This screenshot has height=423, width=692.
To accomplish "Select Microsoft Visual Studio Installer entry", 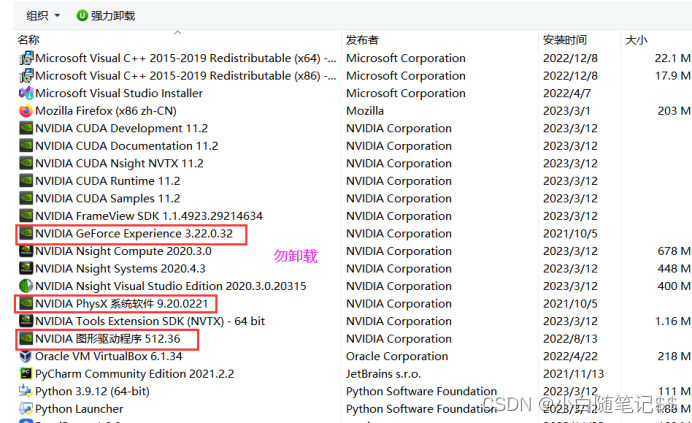I will [x=119, y=93].
